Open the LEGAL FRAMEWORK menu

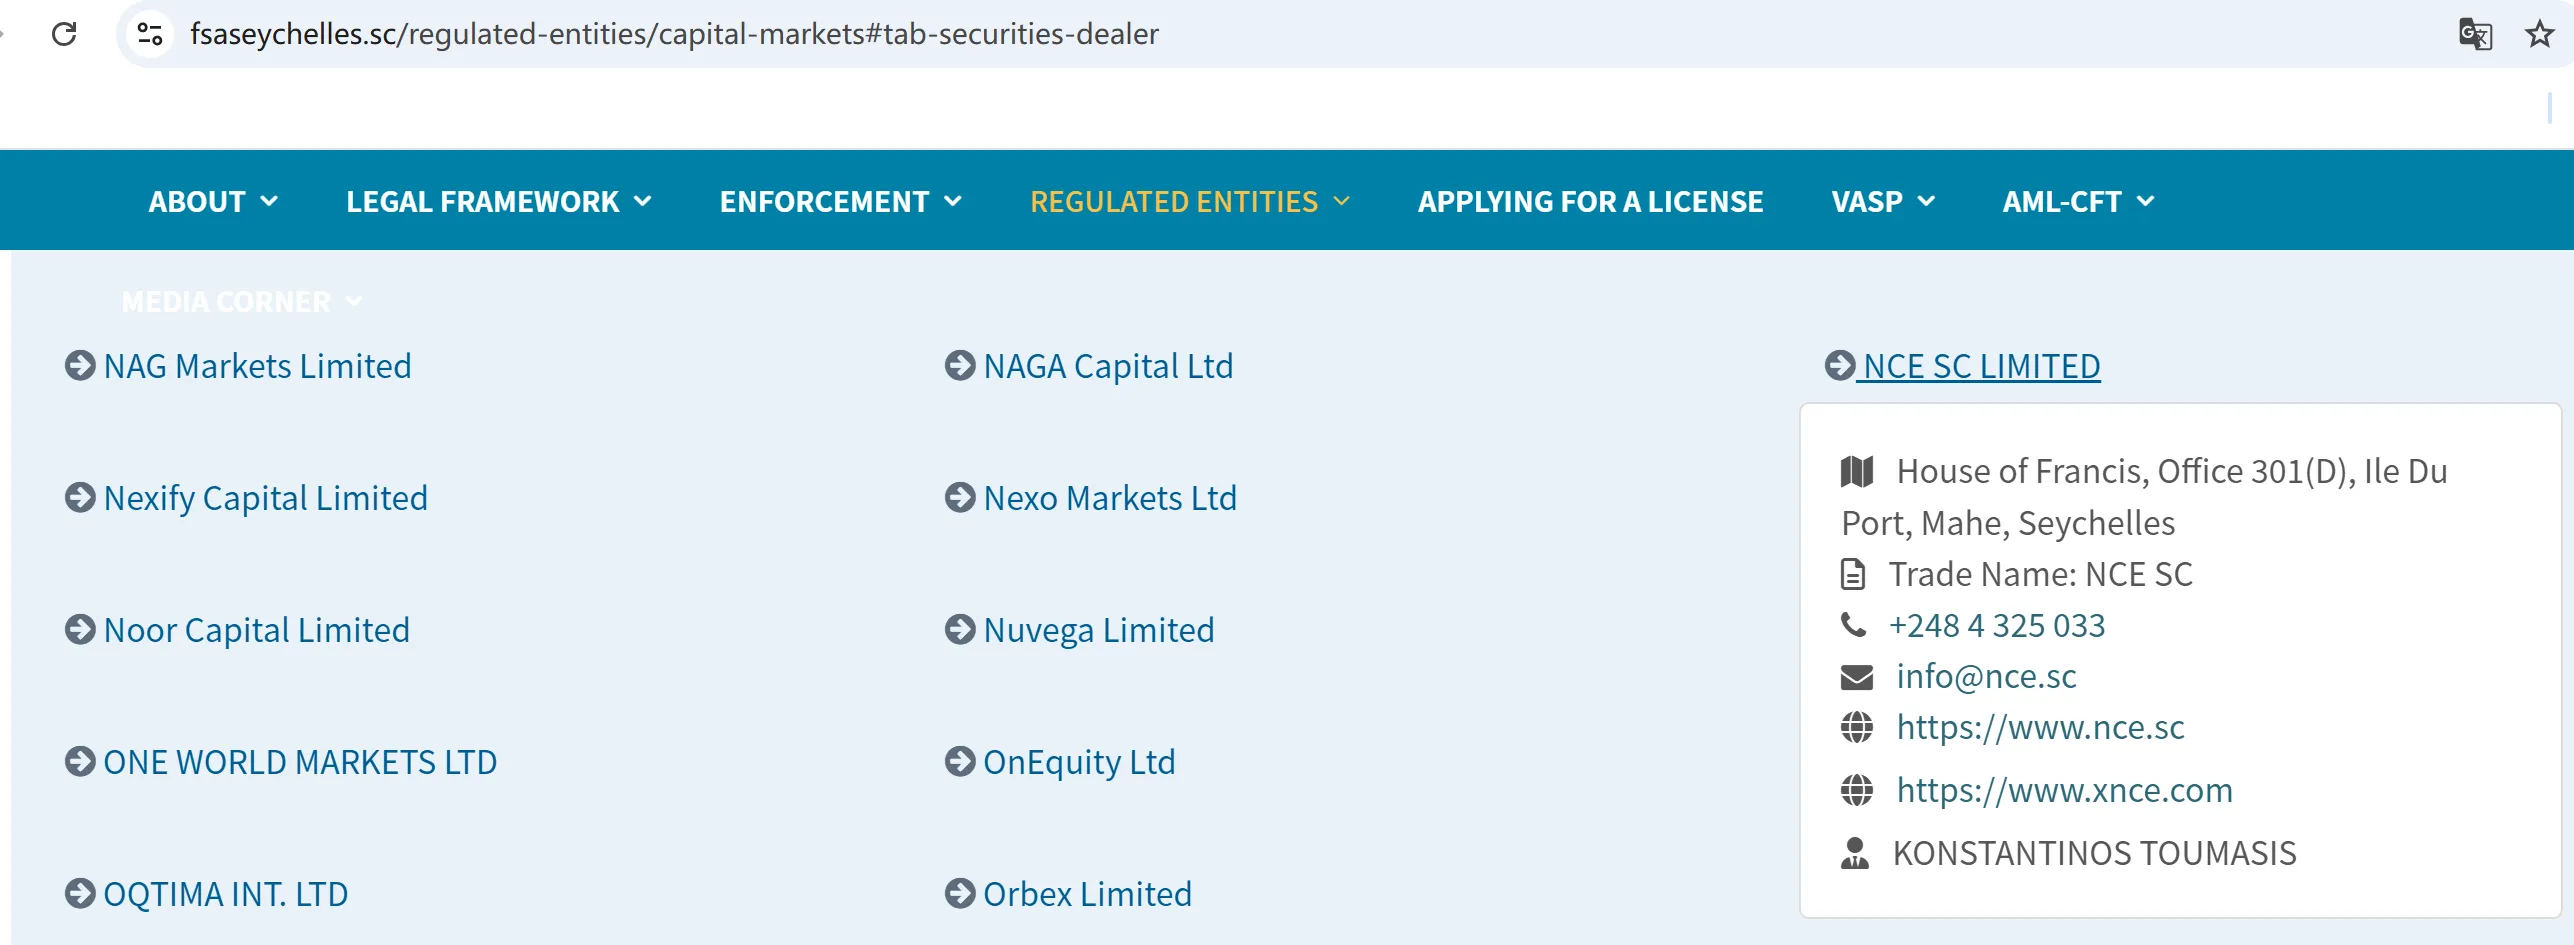(x=483, y=202)
